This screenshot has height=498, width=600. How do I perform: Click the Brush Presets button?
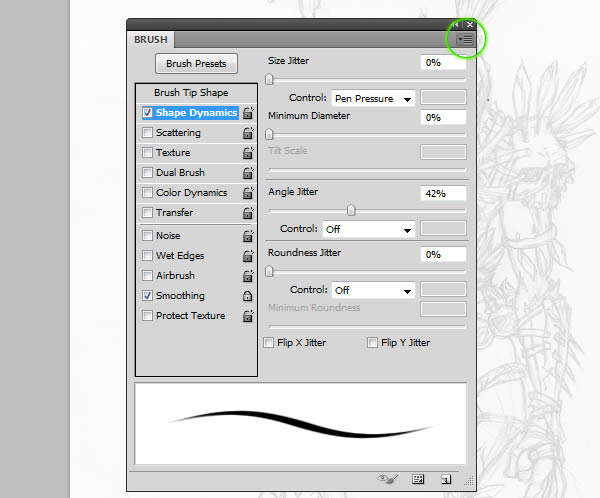[196, 64]
